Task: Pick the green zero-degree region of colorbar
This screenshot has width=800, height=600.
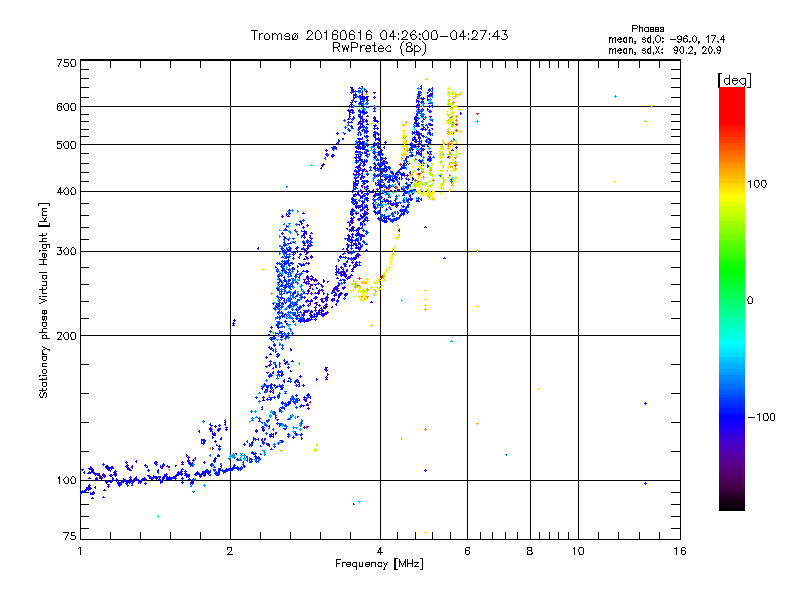Action: [x=732, y=300]
